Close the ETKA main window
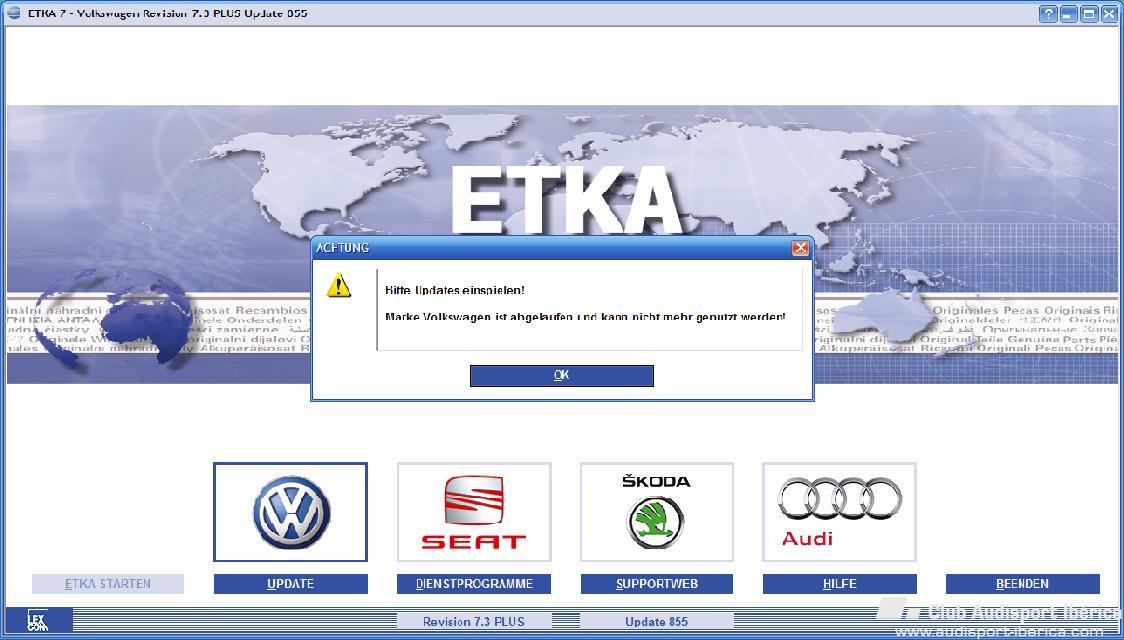The height and width of the screenshot is (640, 1124). click(x=1110, y=14)
